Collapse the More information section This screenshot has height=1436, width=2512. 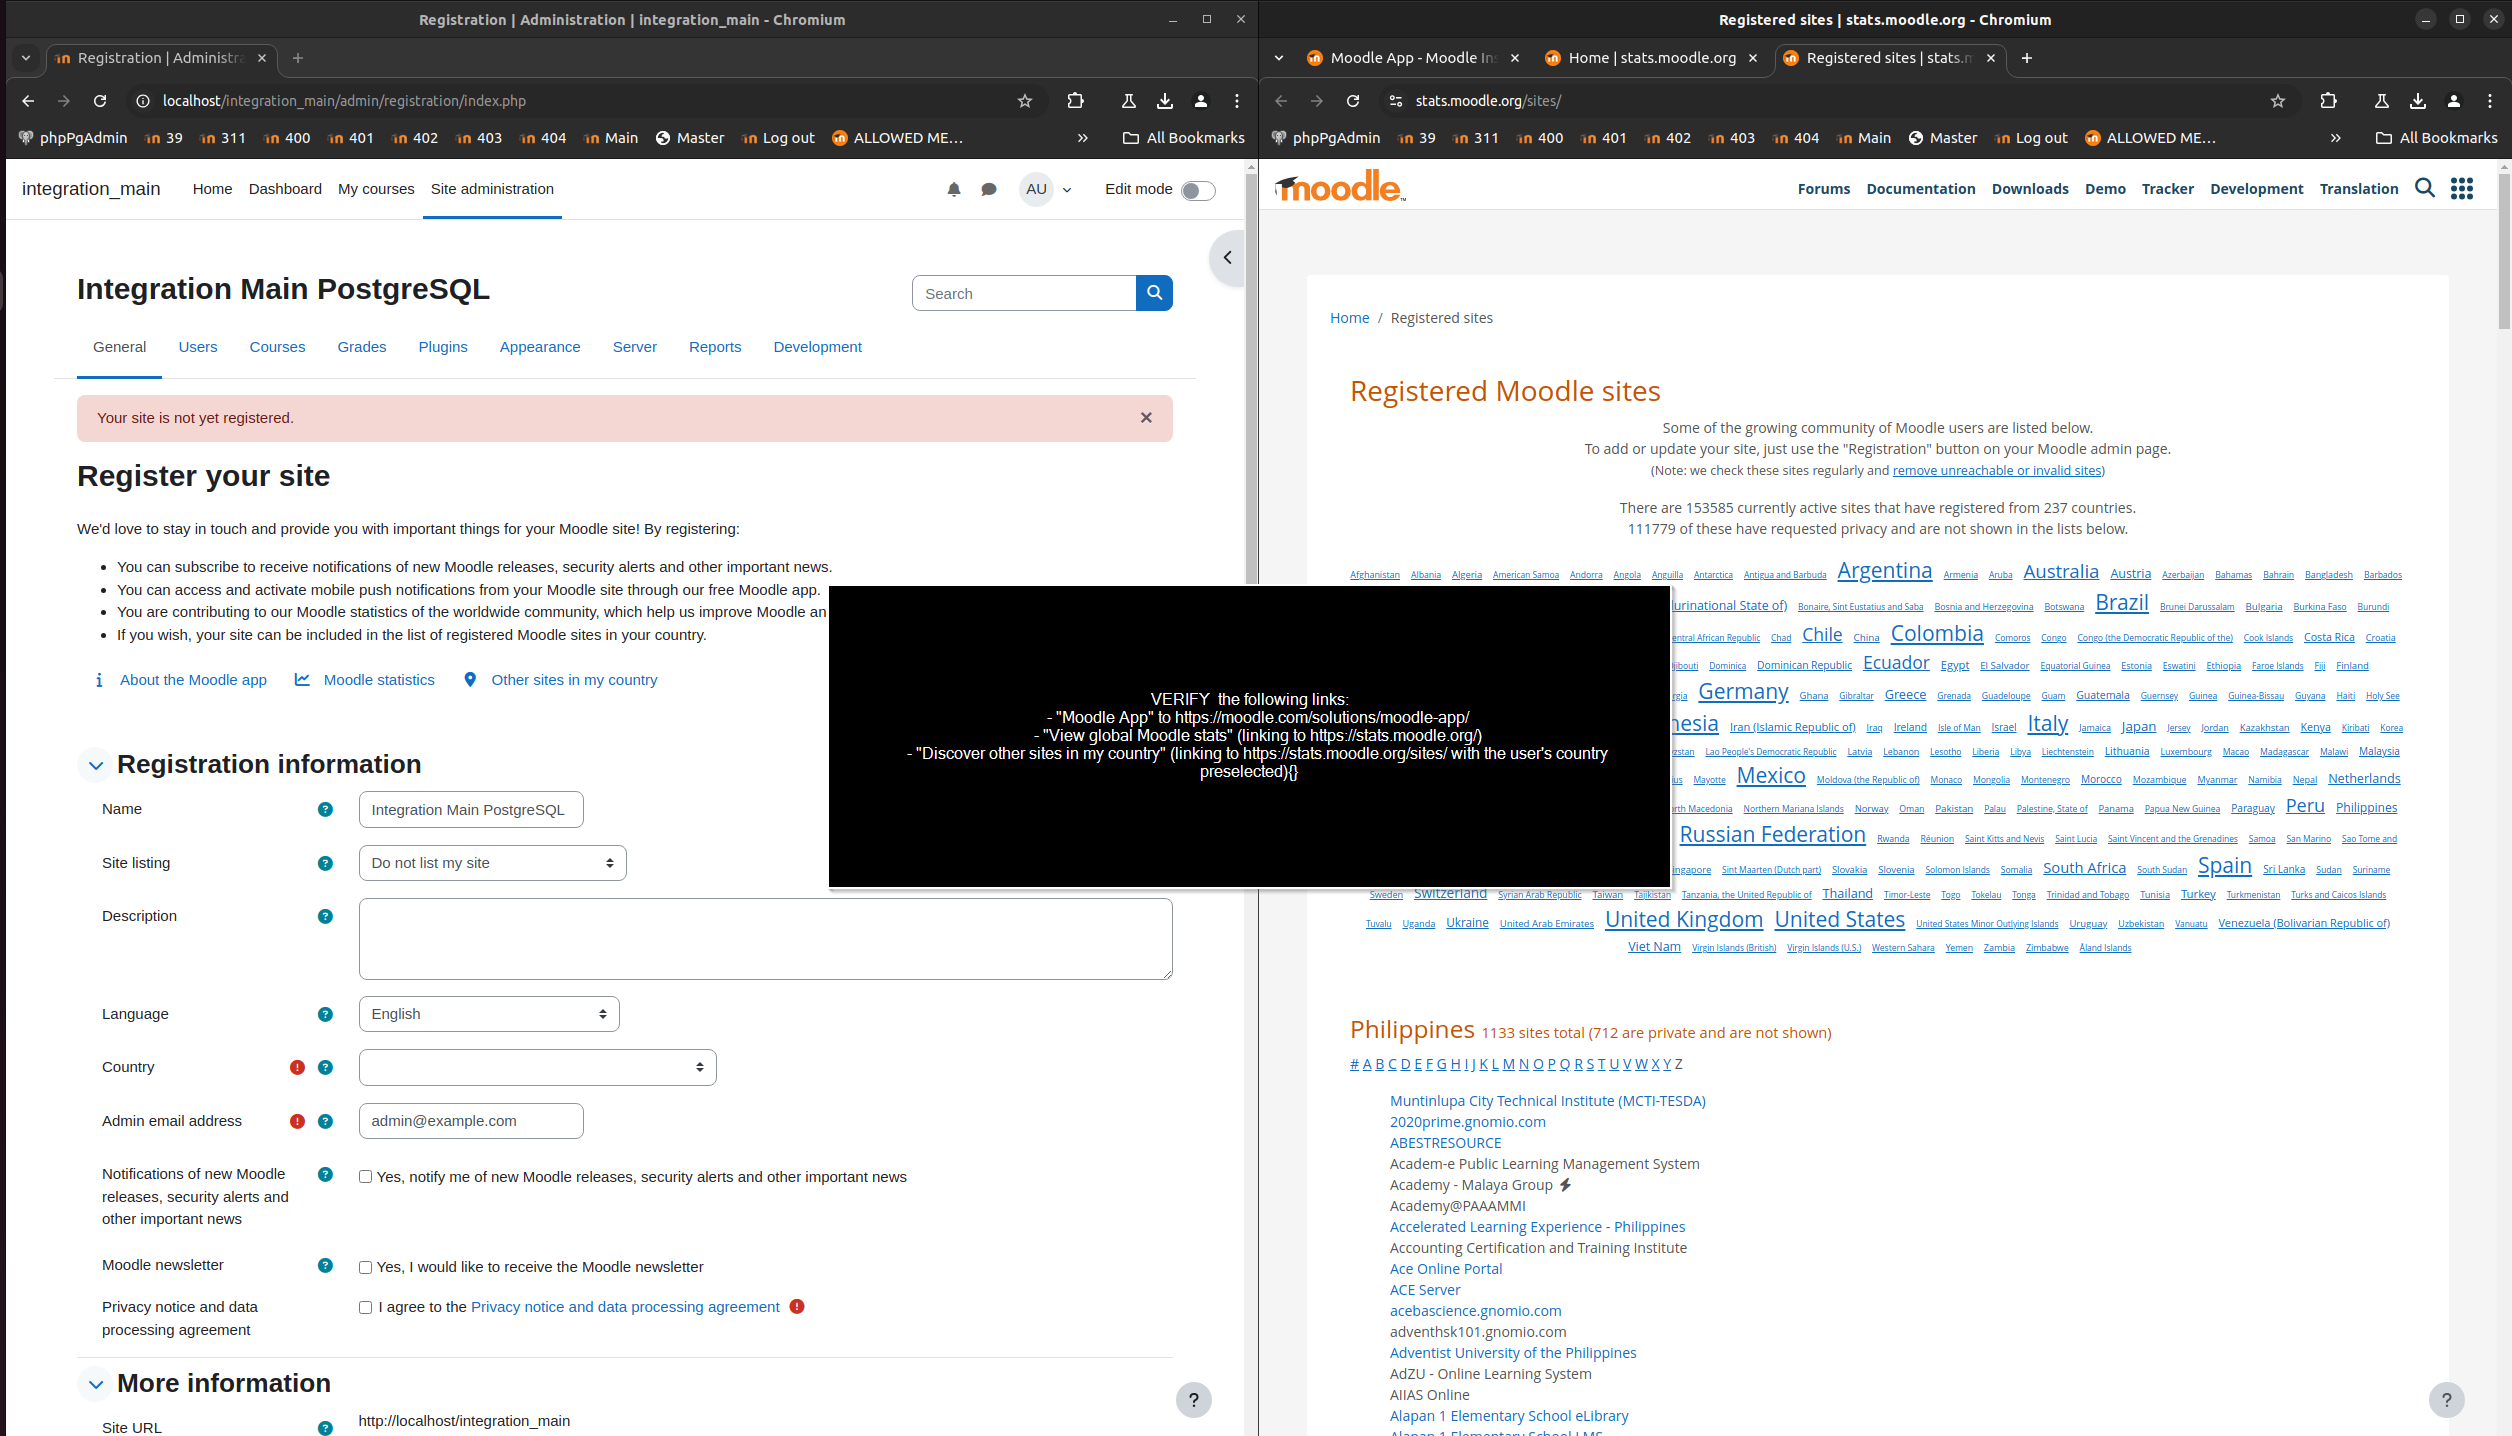(96, 1384)
